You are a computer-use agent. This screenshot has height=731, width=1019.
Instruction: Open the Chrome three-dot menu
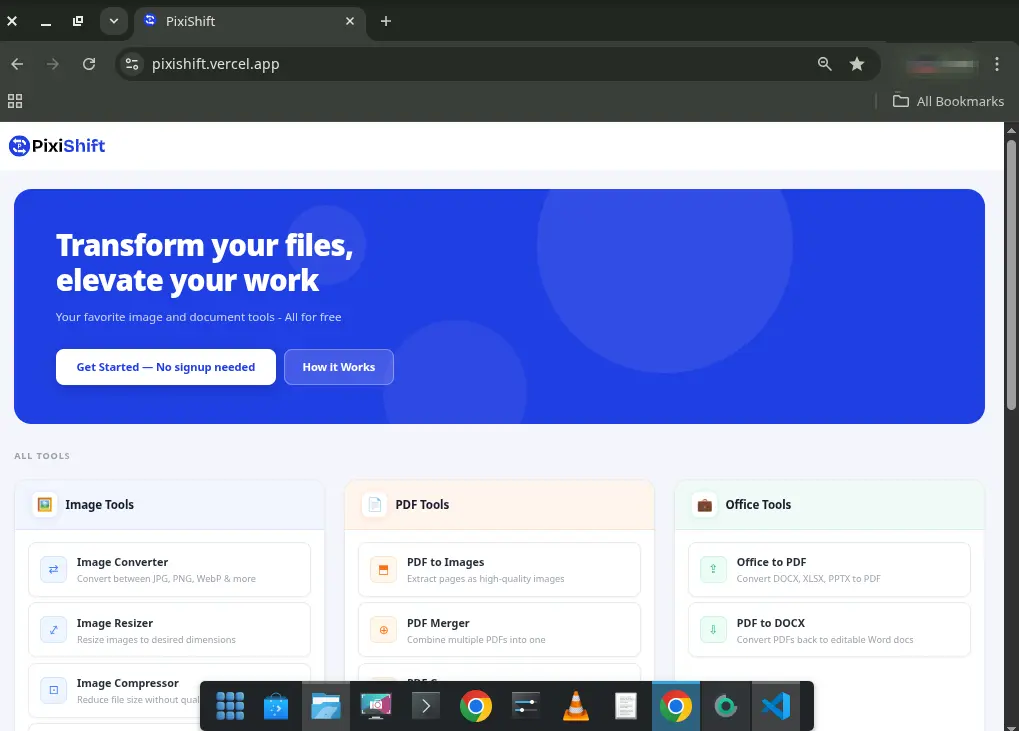coord(997,64)
